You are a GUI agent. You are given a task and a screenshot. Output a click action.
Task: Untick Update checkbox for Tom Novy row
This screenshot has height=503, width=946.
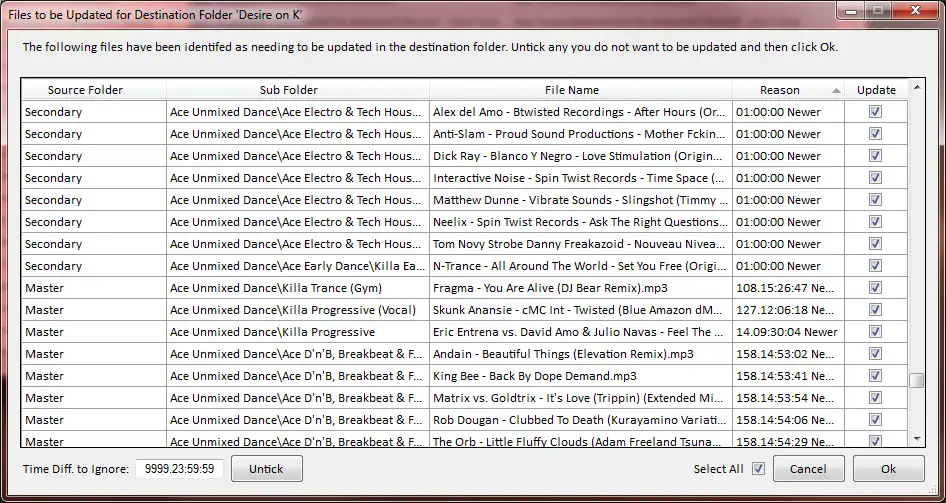pos(875,244)
